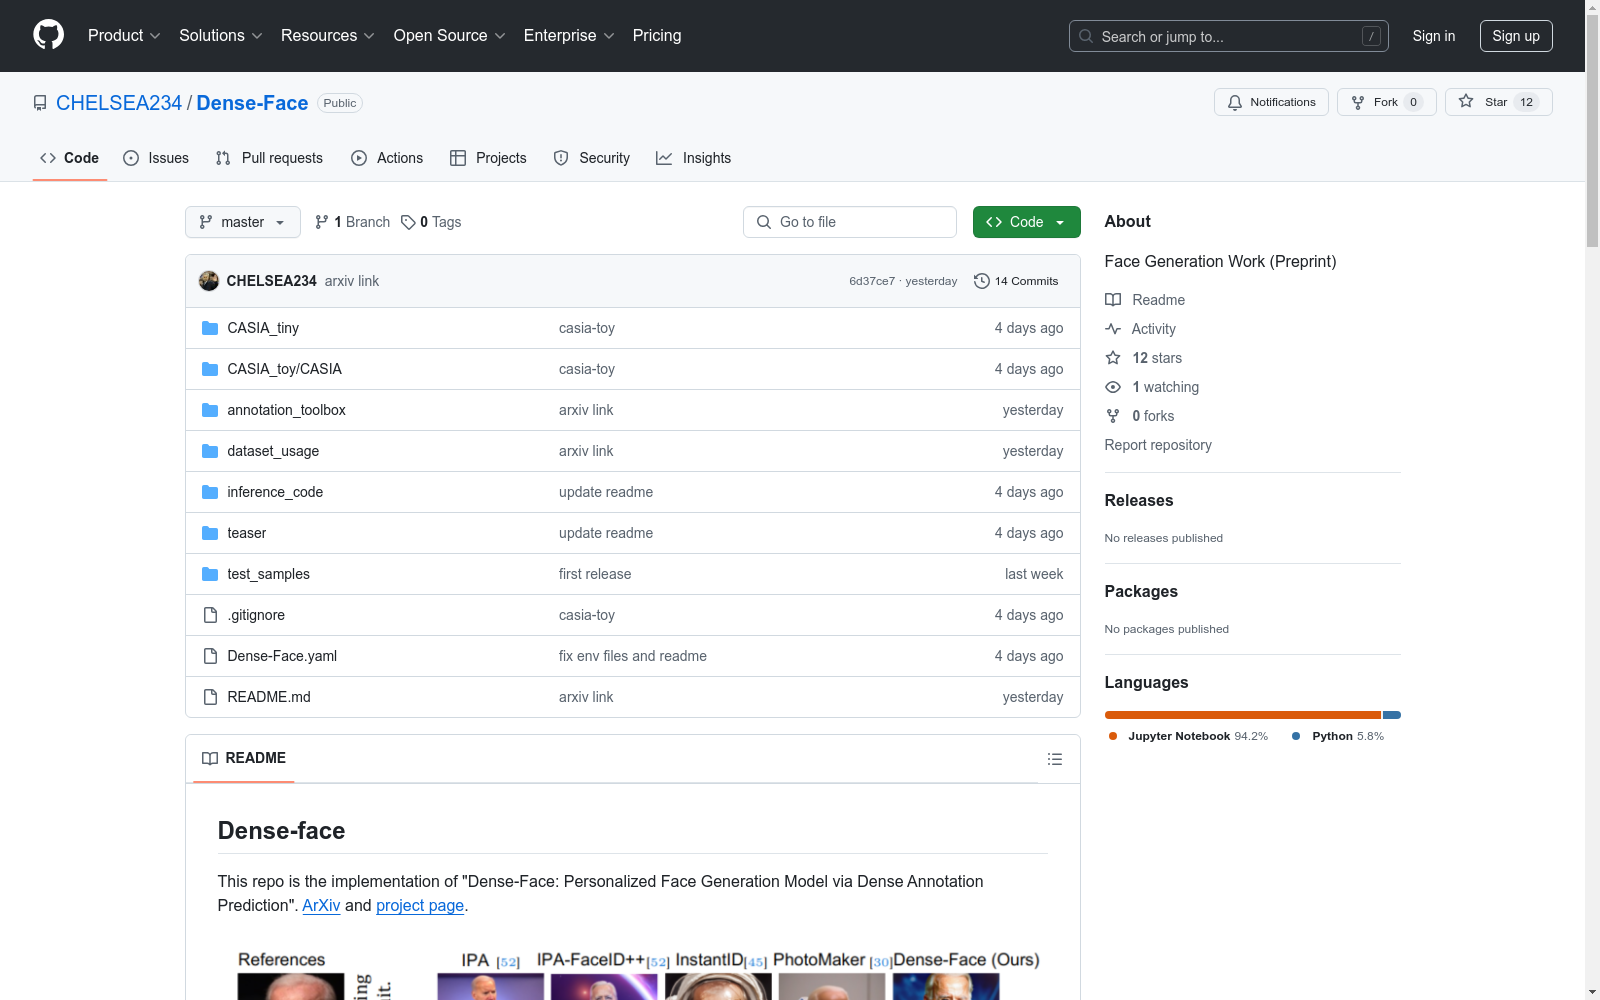Click the Readme book icon in About
The width and height of the screenshot is (1600, 1000).
pyautogui.click(x=1113, y=300)
